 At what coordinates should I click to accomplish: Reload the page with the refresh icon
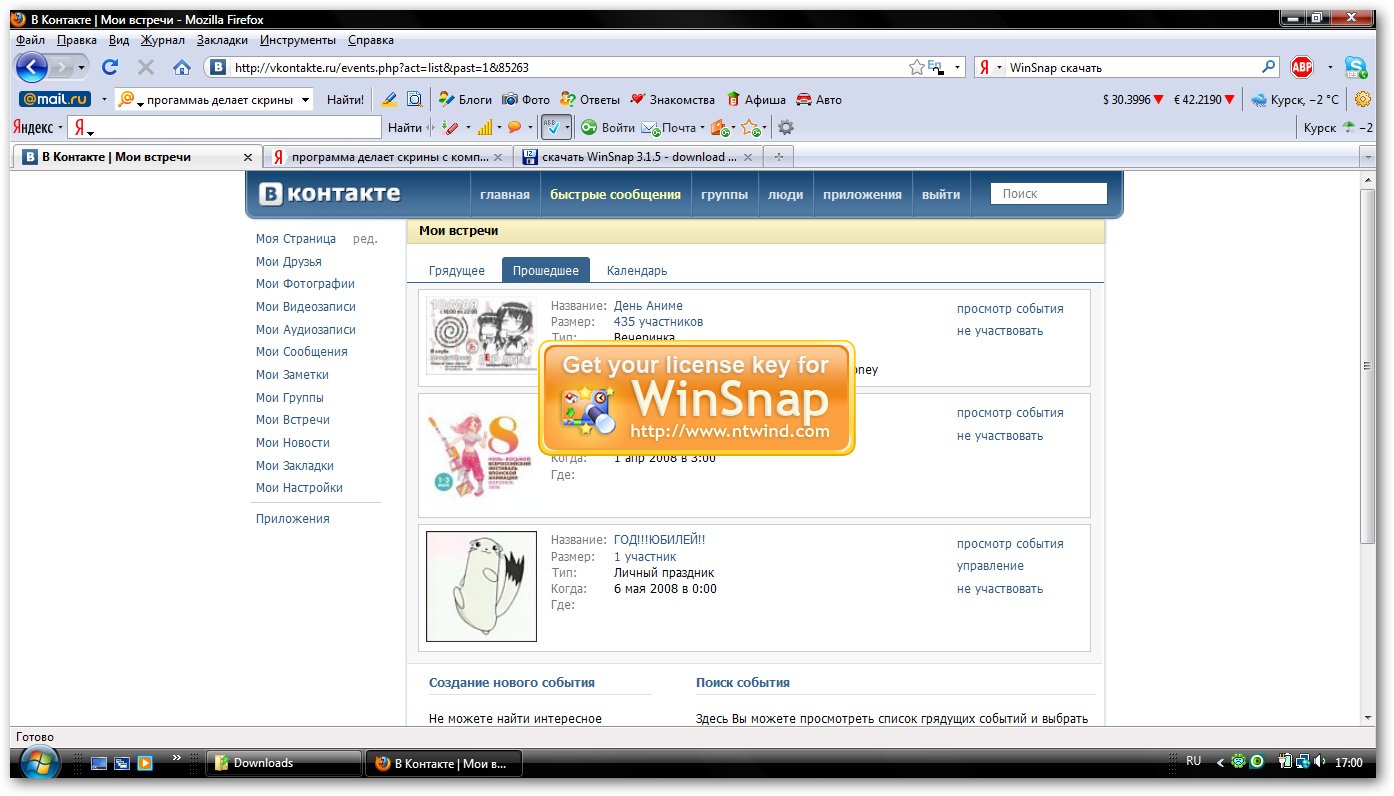pyautogui.click(x=110, y=68)
